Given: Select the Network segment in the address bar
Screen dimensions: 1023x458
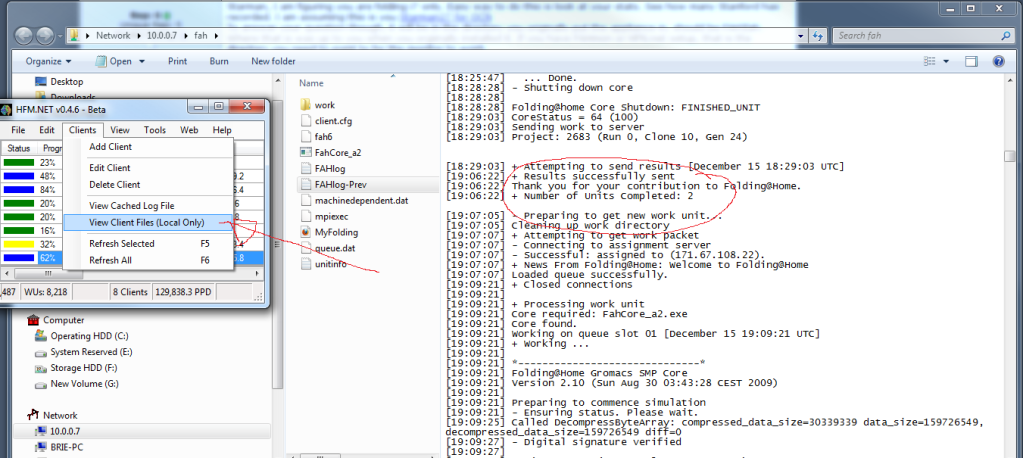Looking at the screenshot, I should [x=113, y=36].
